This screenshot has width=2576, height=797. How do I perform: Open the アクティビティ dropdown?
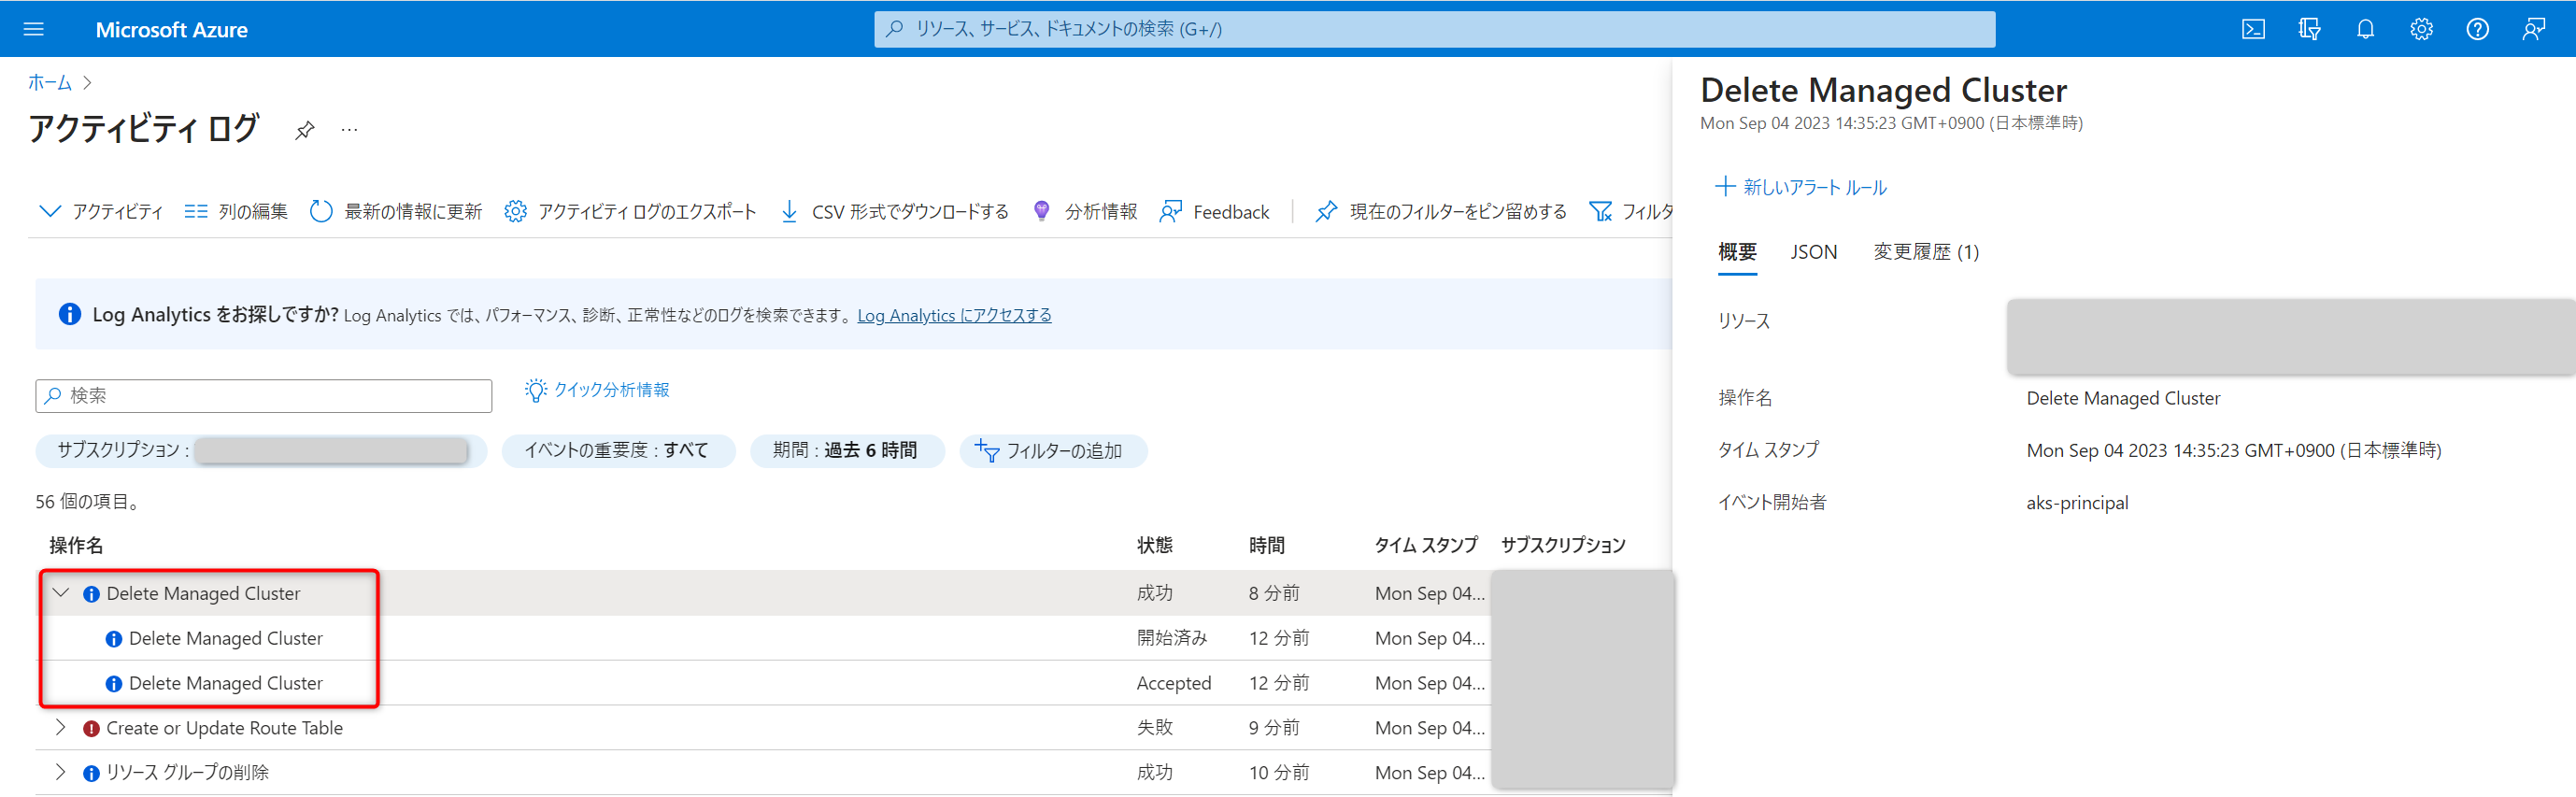pos(101,212)
